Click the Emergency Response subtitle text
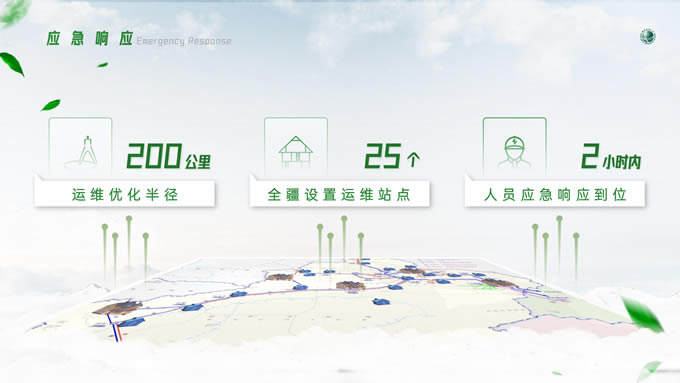The height and width of the screenshot is (383, 680). click(184, 41)
